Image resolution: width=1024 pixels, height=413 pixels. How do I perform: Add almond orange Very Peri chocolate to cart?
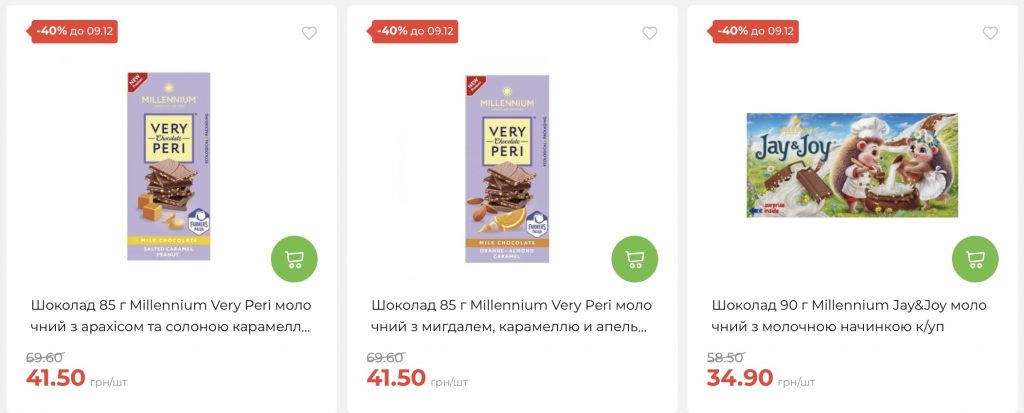coord(634,259)
